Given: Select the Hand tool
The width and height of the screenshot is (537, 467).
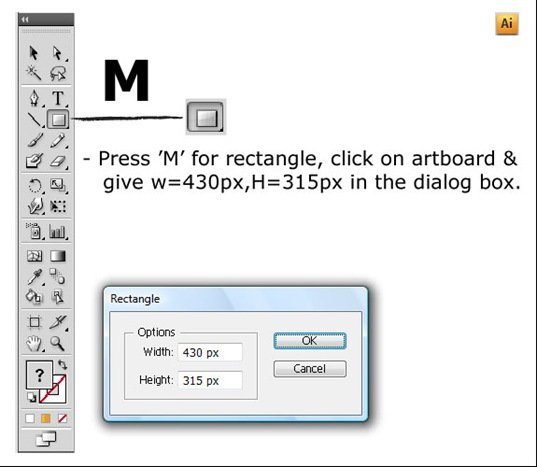Looking at the screenshot, I should pos(34,343).
